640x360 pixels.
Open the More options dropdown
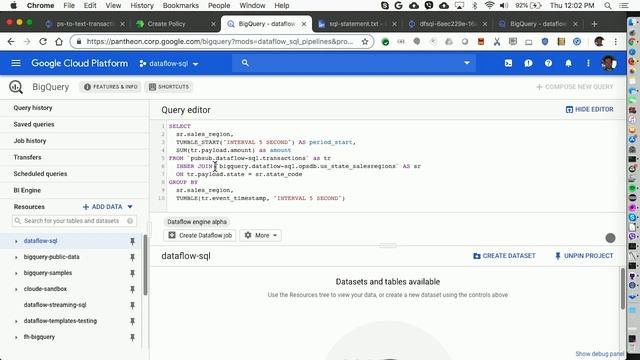(261, 236)
